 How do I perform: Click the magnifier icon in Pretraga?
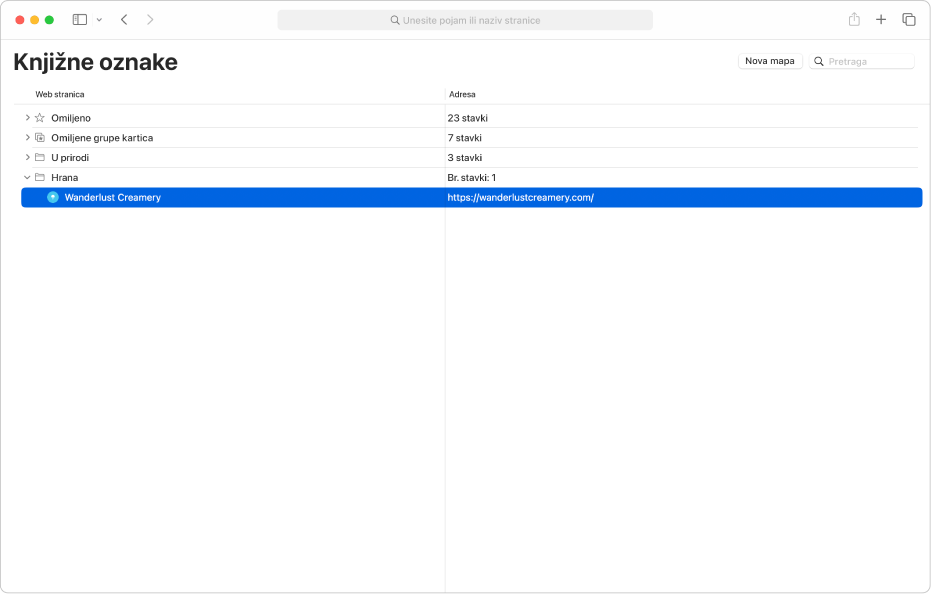tap(819, 61)
